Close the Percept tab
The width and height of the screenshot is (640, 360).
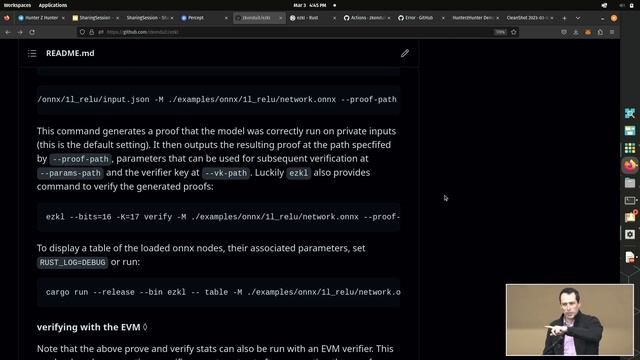[x=226, y=18]
